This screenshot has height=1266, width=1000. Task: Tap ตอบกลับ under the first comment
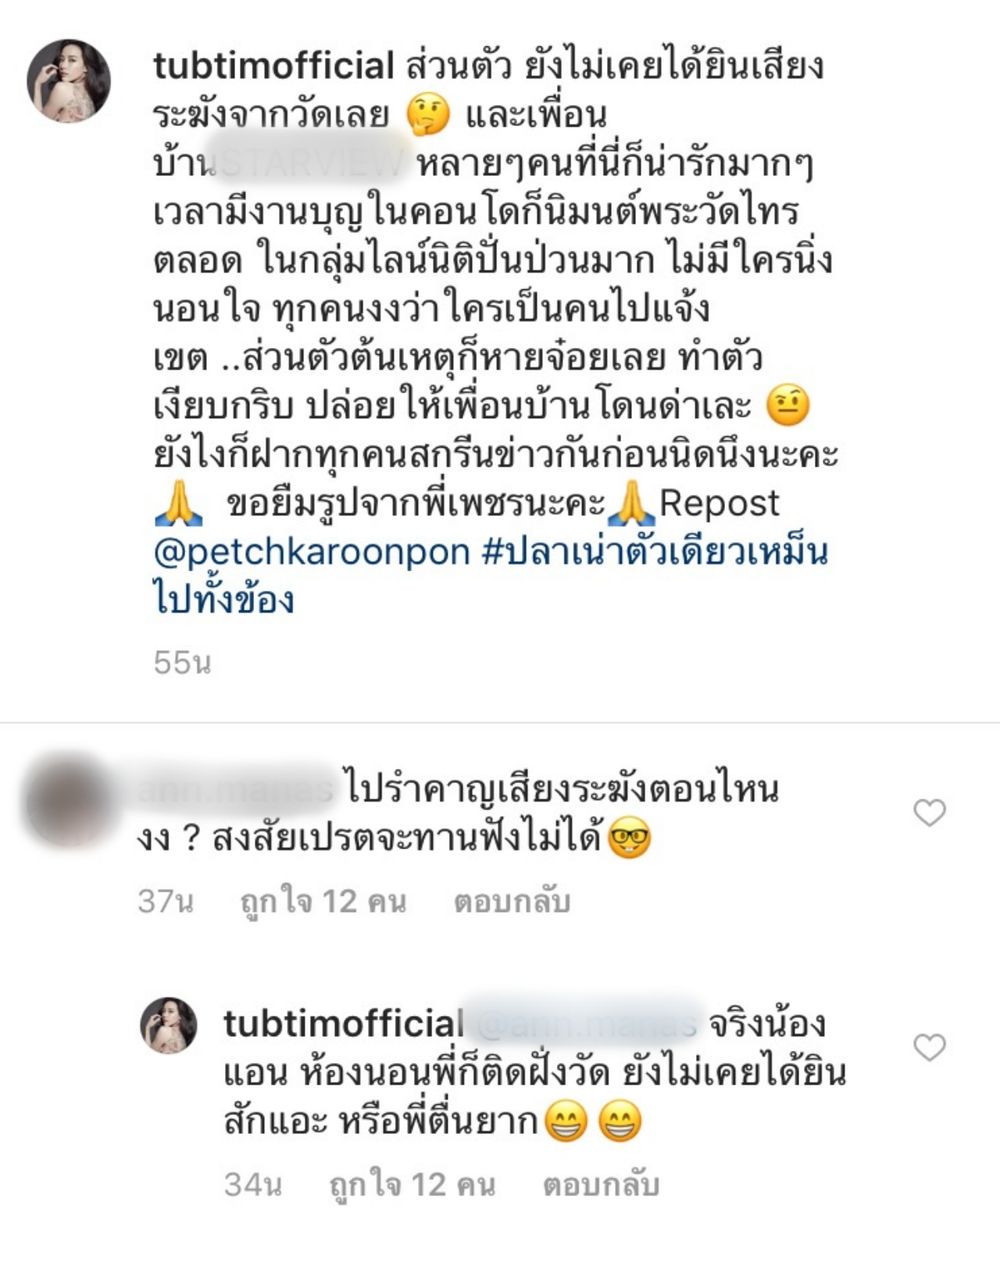pyautogui.click(x=512, y=901)
